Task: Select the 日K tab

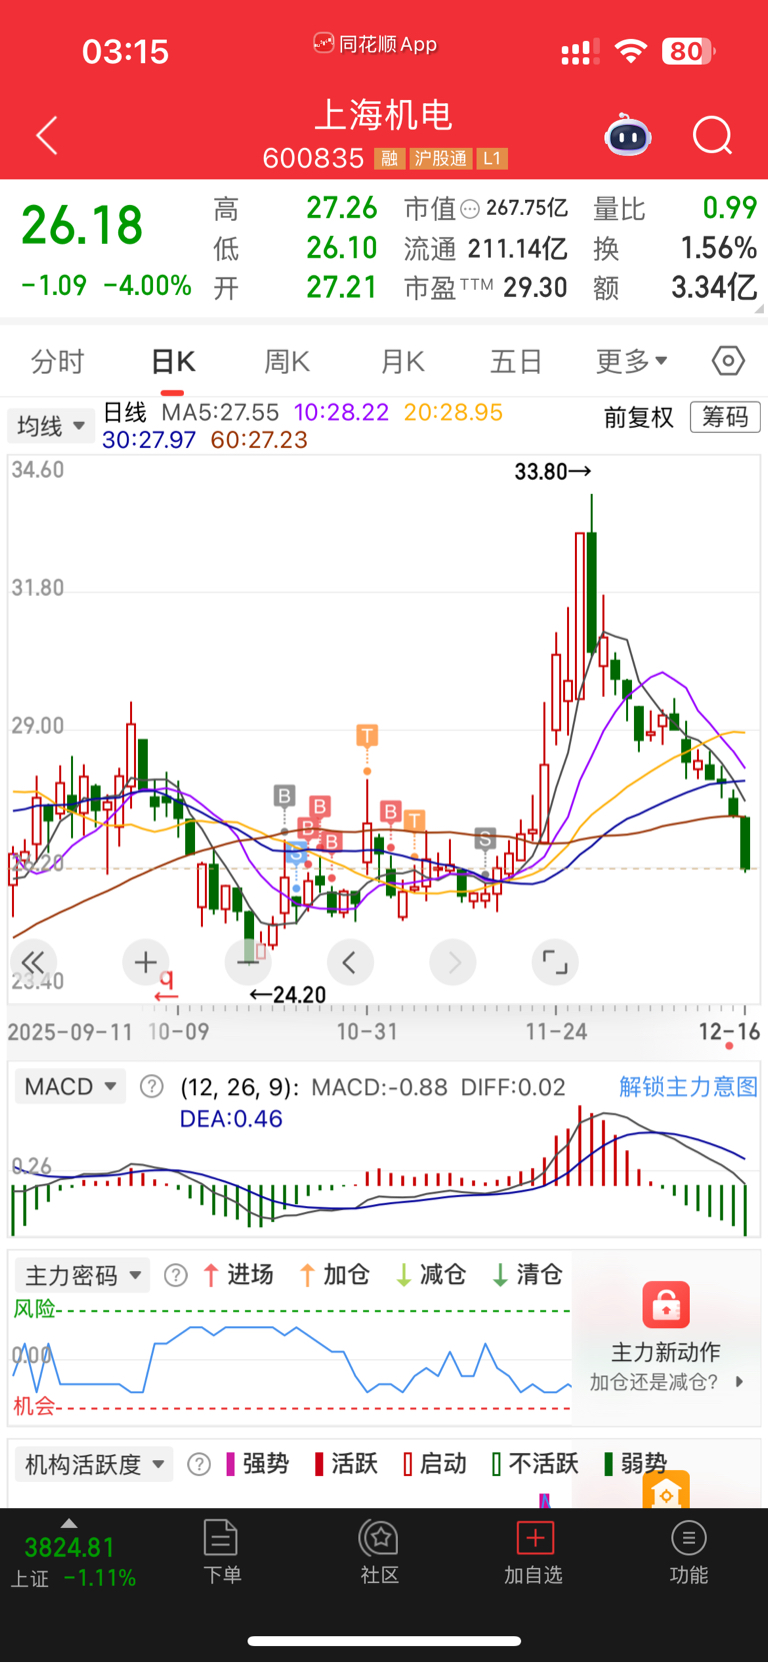Action: (173, 361)
